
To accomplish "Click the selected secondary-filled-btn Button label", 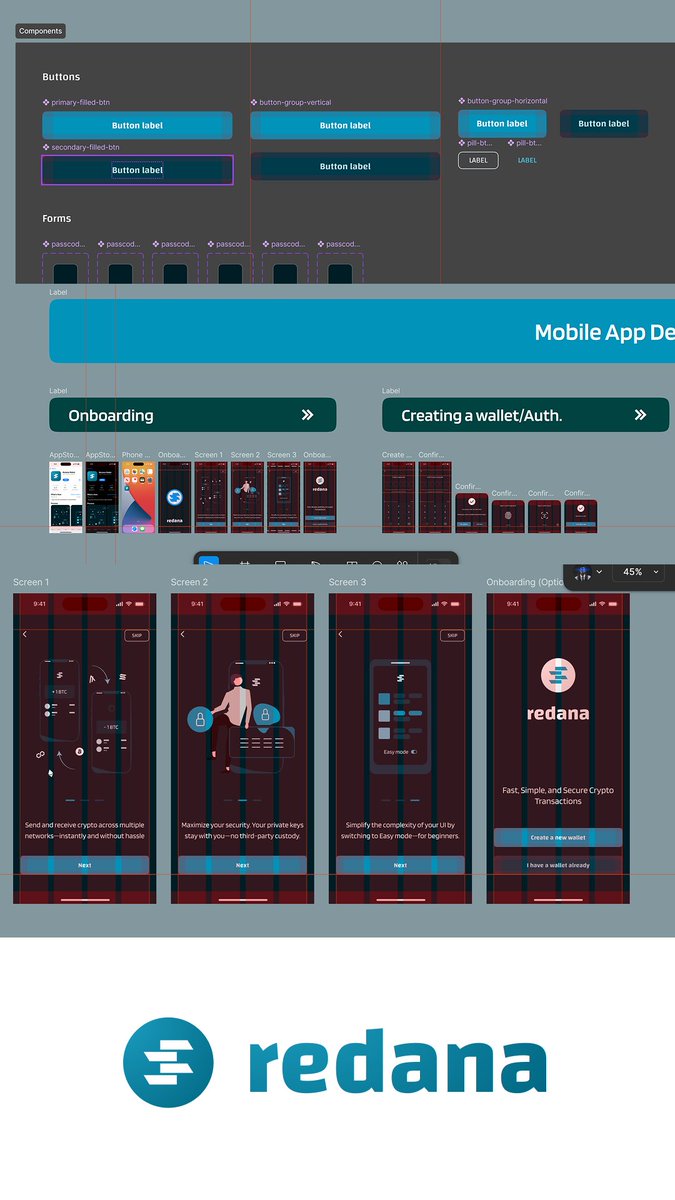I will 137,170.
